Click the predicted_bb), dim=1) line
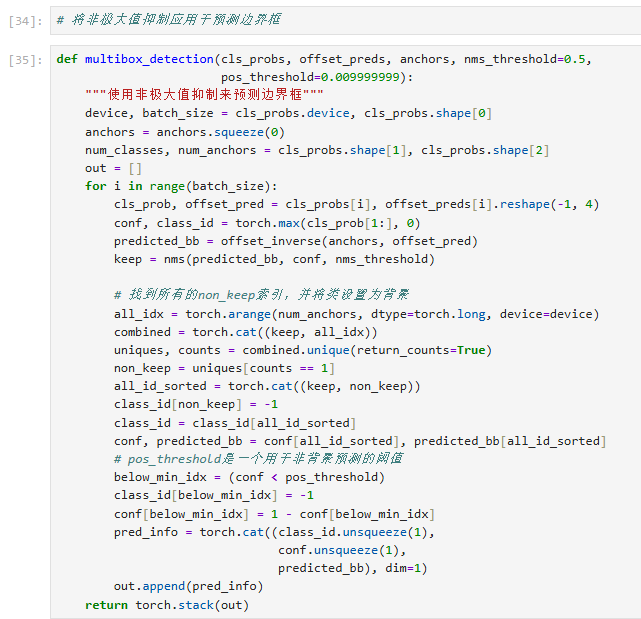The width and height of the screenshot is (641, 619). point(352,568)
